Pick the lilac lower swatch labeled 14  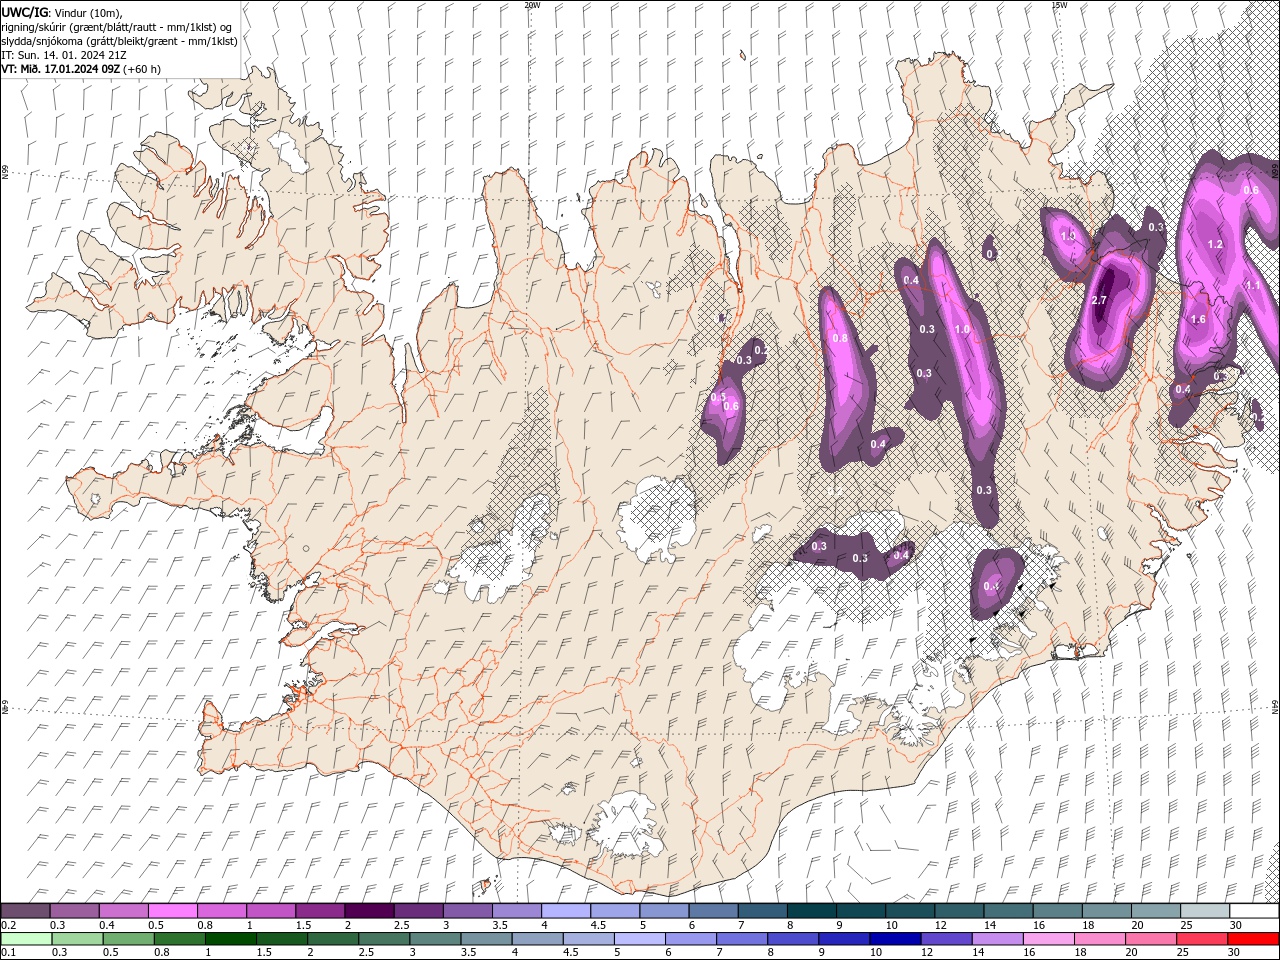coord(998,939)
